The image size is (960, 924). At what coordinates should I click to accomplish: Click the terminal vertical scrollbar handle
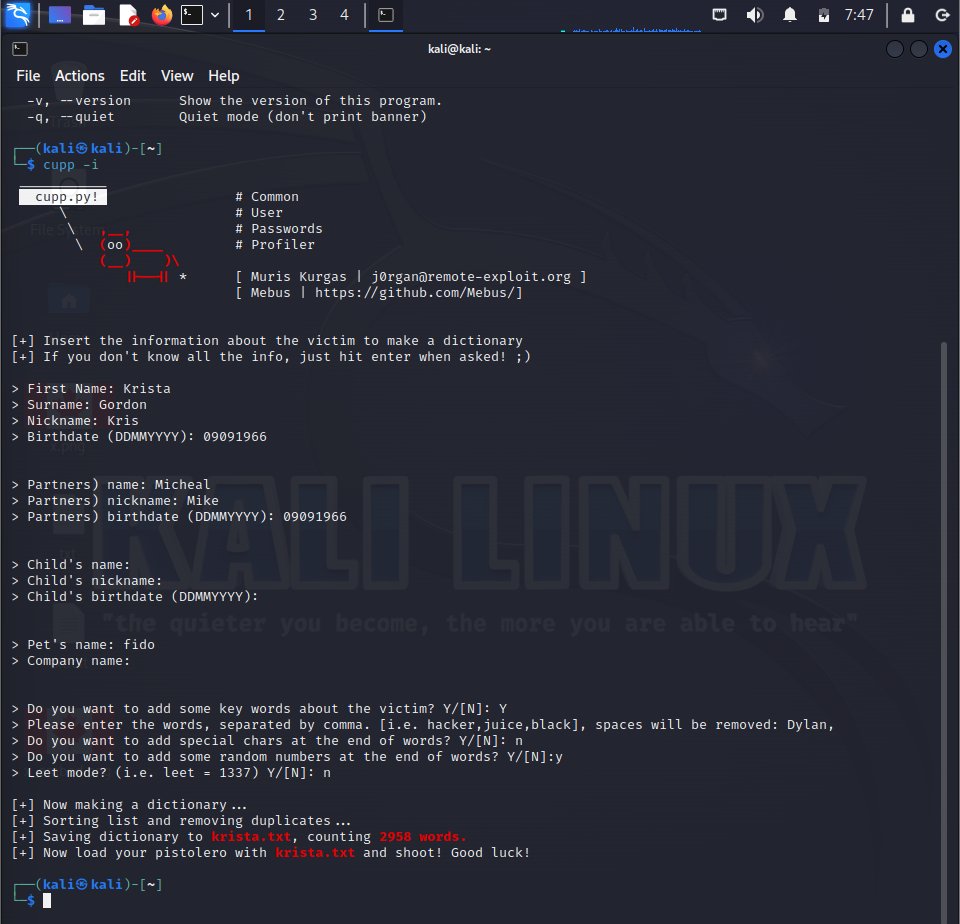945,631
